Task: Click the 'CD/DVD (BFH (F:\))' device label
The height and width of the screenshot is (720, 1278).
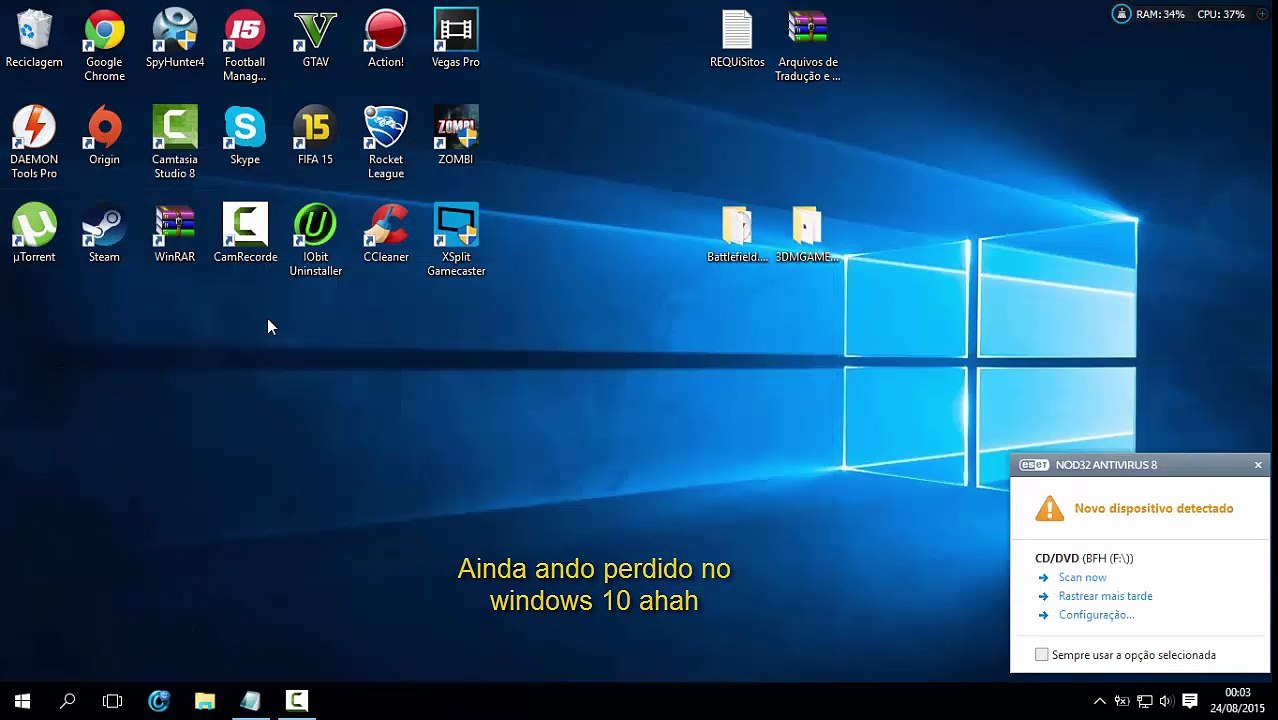Action: pyautogui.click(x=1084, y=558)
